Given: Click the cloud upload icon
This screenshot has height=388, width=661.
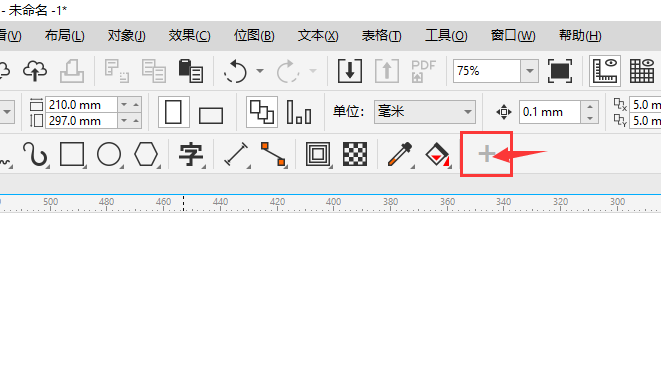Looking at the screenshot, I should point(35,70).
